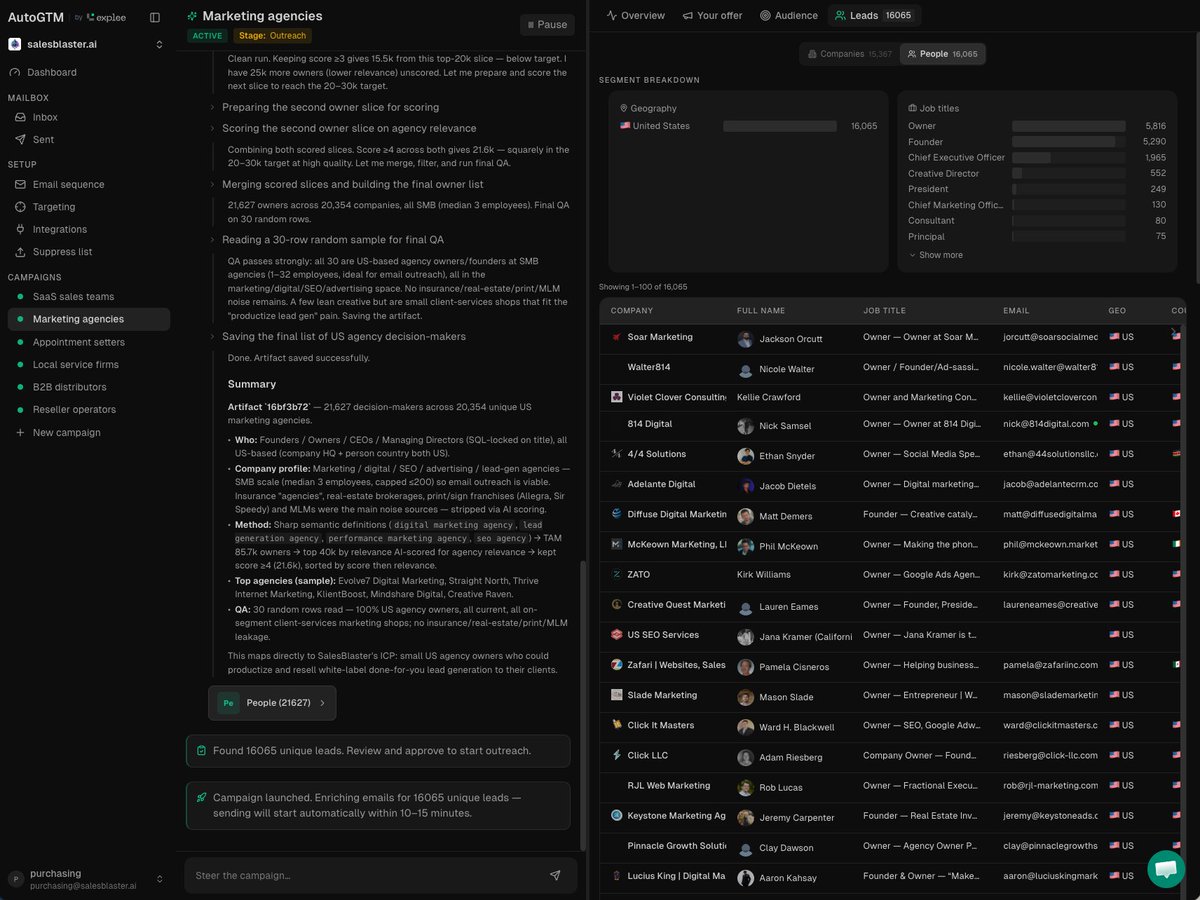Pause the Marketing agencies campaign
The height and width of the screenshot is (900, 1200).
click(x=547, y=24)
